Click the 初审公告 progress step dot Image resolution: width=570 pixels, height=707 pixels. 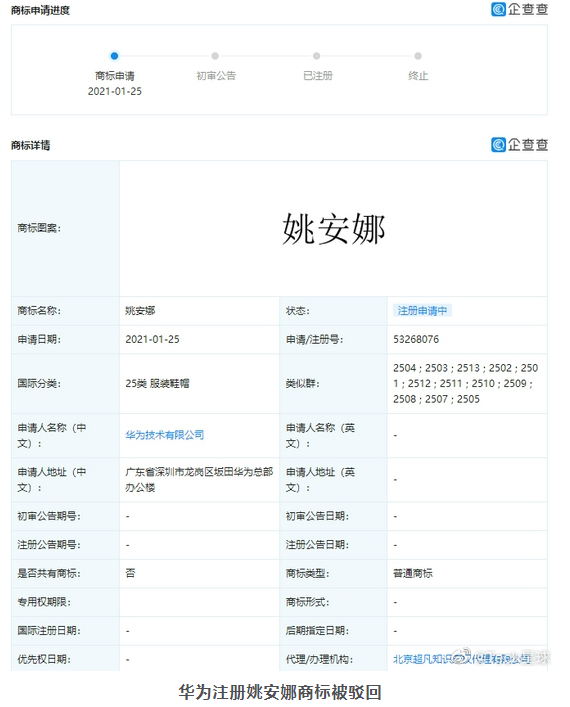215,56
